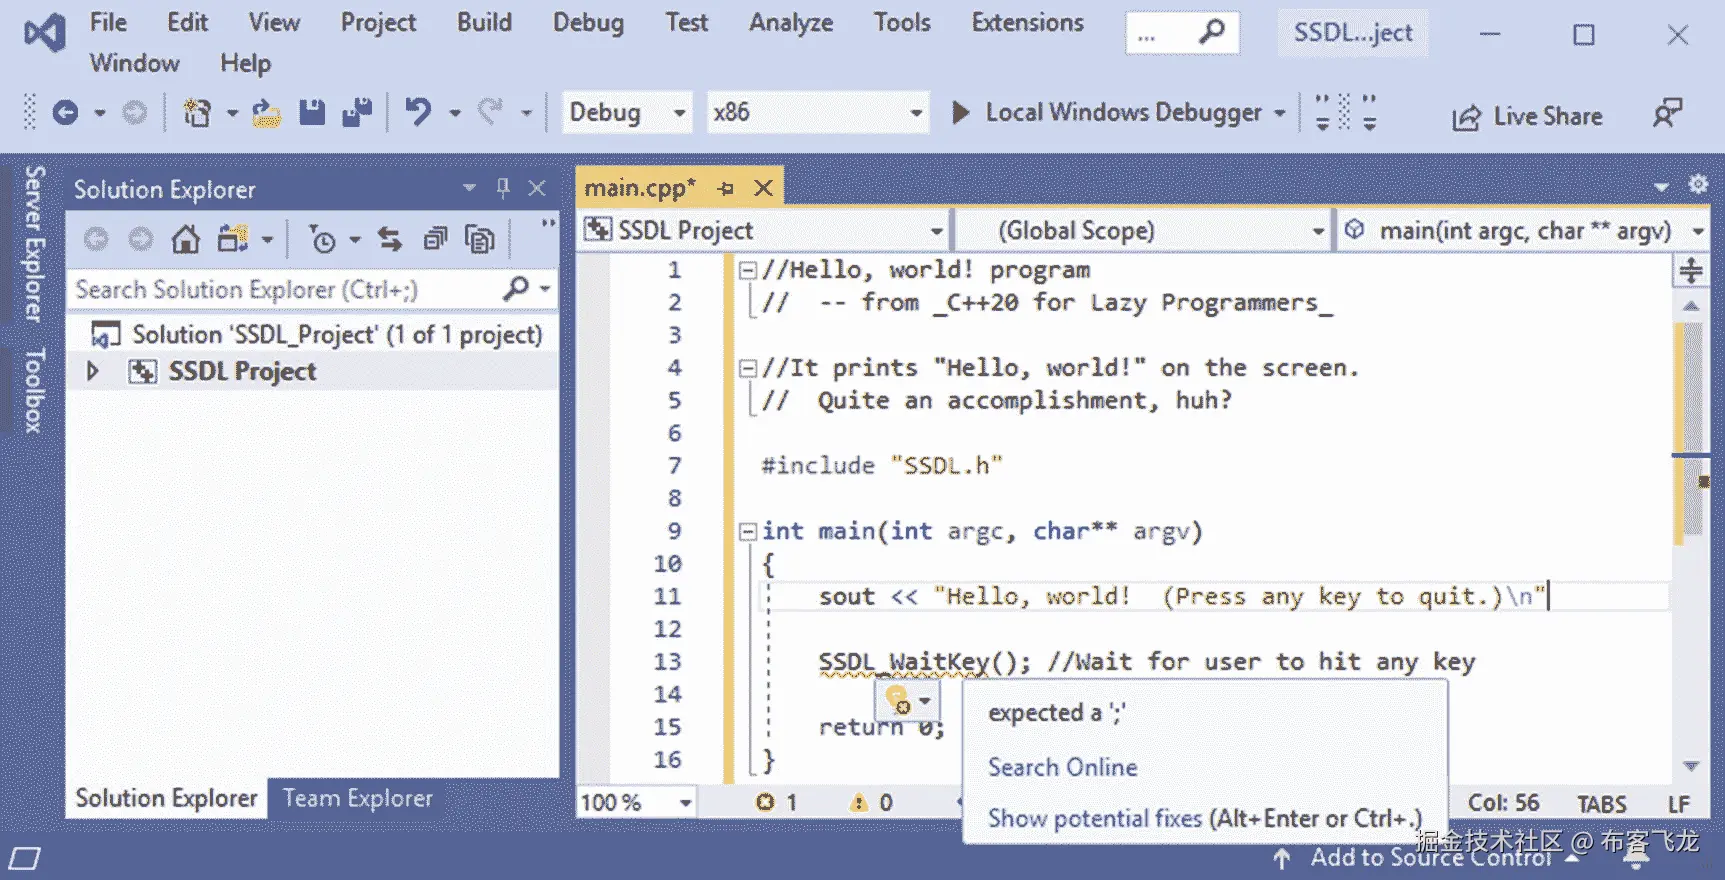Viewport: 1725px width, 880px height.
Task: Click Search Online link in tooltip
Action: 1063,767
